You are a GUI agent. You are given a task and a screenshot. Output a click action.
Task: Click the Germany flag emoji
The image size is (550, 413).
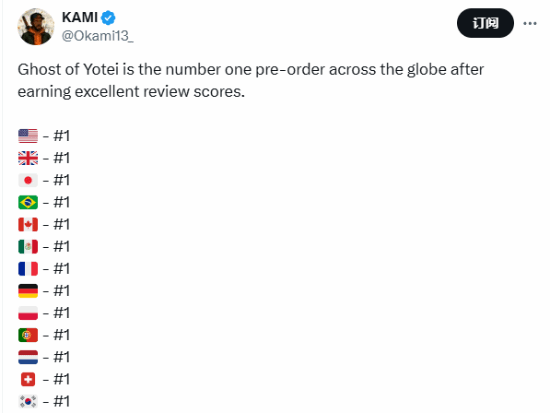point(28,291)
